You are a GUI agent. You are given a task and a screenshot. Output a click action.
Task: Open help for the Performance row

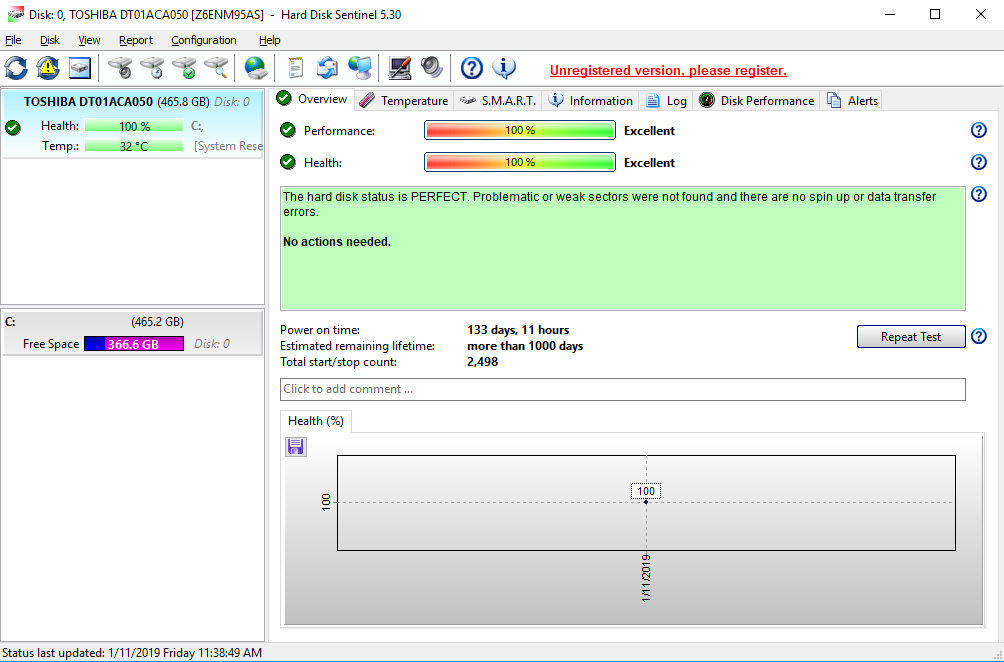coord(979,131)
